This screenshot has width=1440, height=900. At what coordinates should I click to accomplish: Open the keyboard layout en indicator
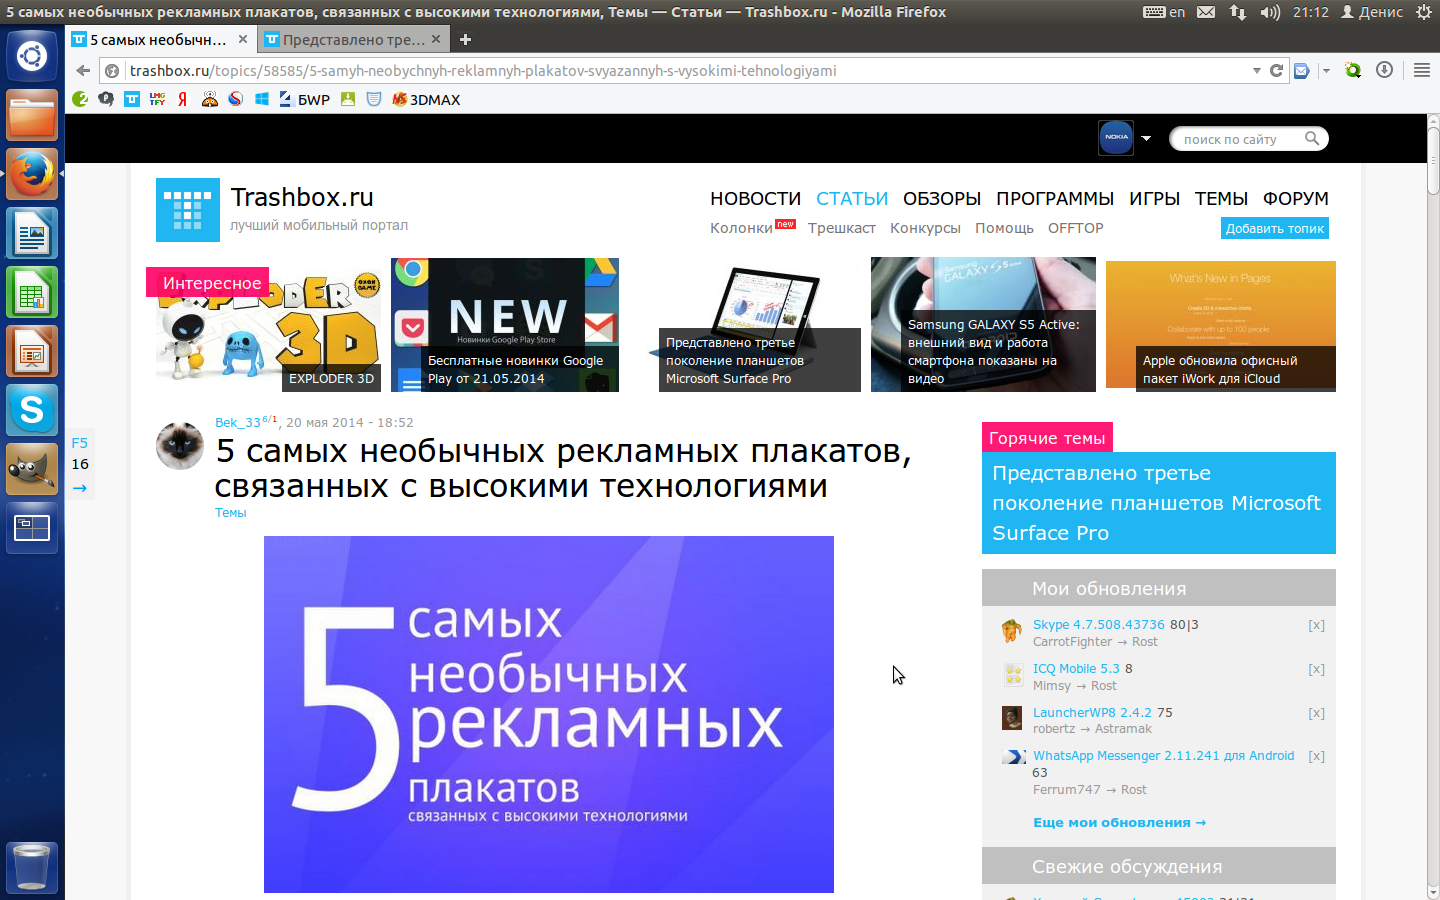1165,12
